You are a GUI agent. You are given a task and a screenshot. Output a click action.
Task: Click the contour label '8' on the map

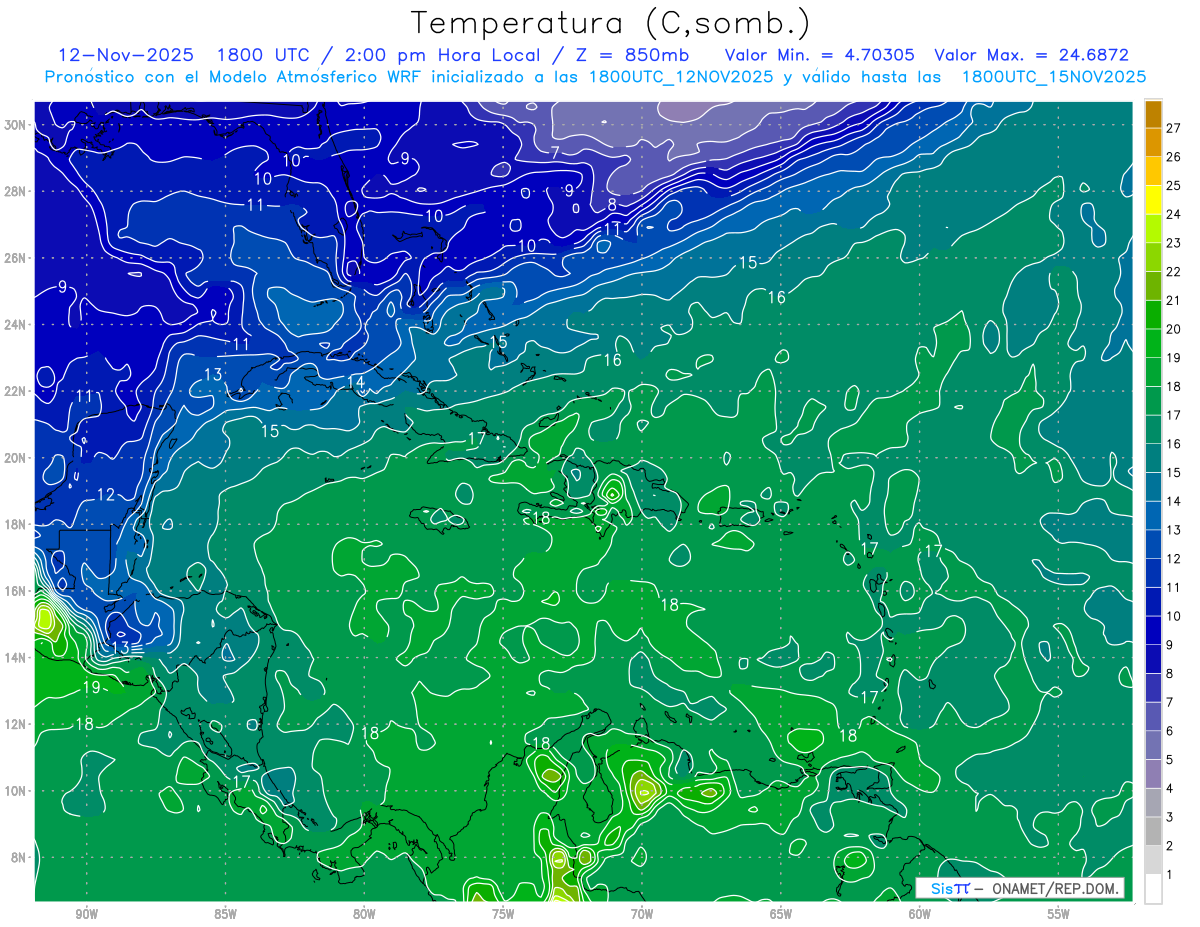(x=612, y=205)
